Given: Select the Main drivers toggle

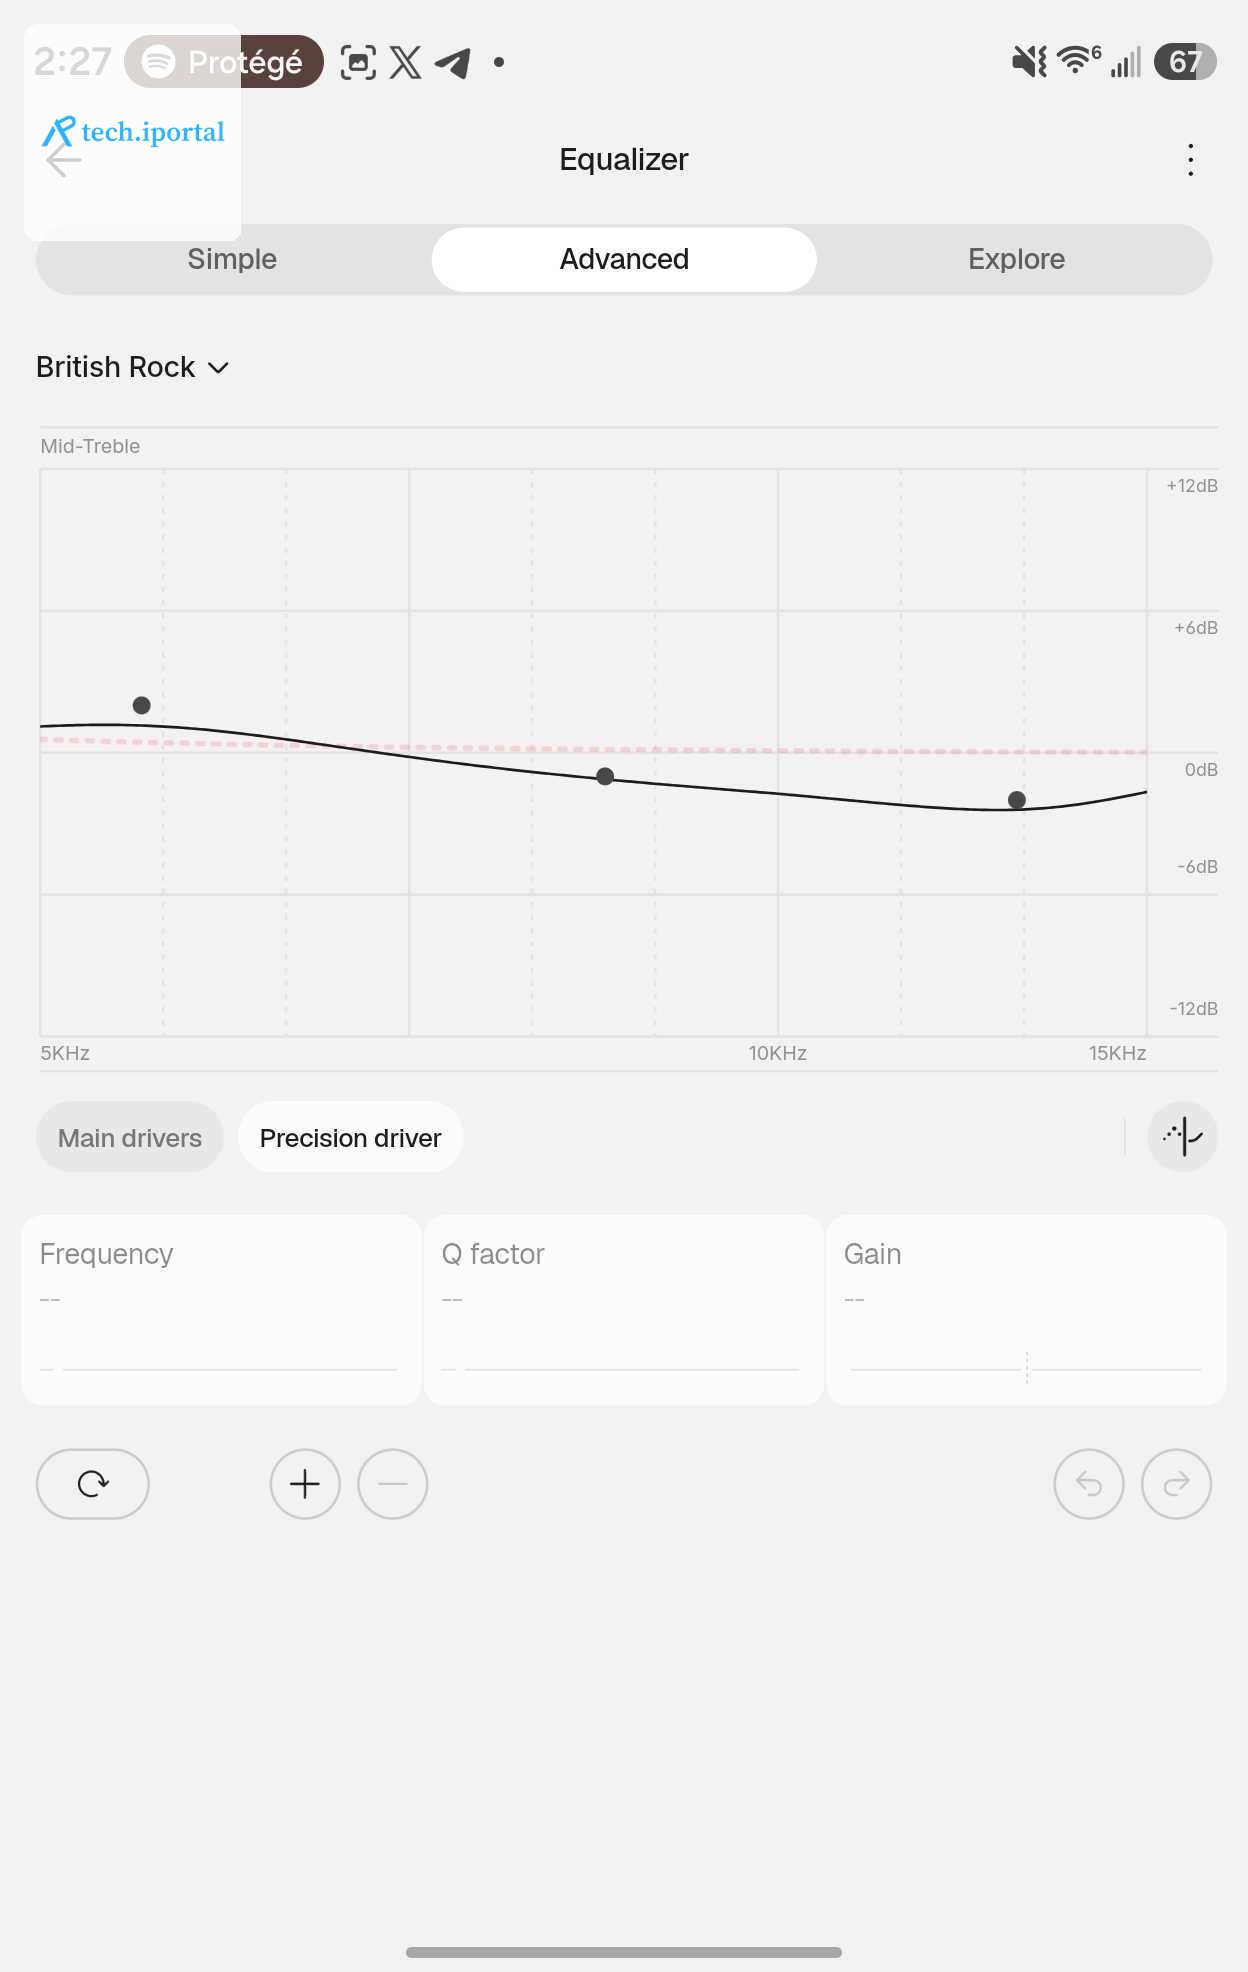Looking at the screenshot, I should click(x=130, y=1138).
